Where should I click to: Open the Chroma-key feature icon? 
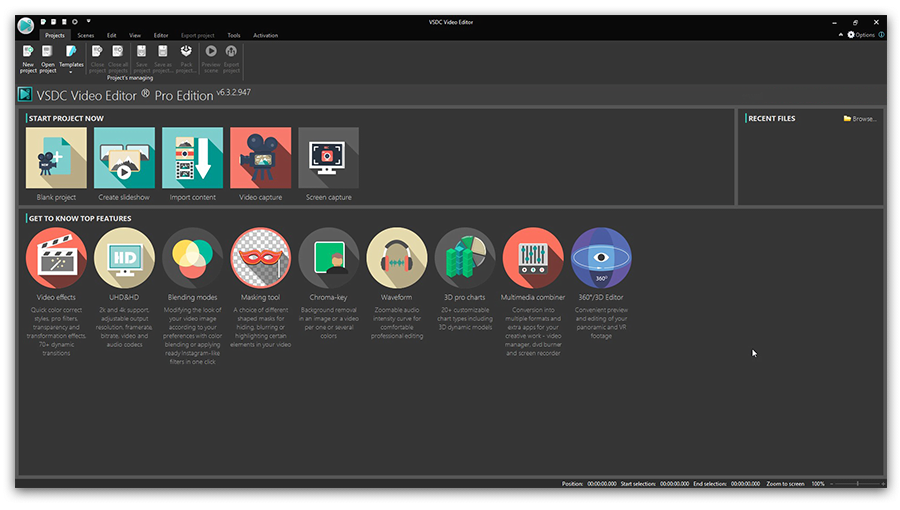(328, 258)
